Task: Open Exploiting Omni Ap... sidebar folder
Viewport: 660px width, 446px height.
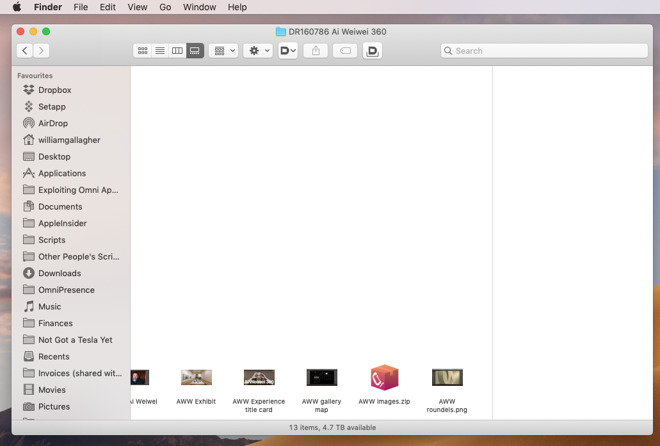Action: 70,190
